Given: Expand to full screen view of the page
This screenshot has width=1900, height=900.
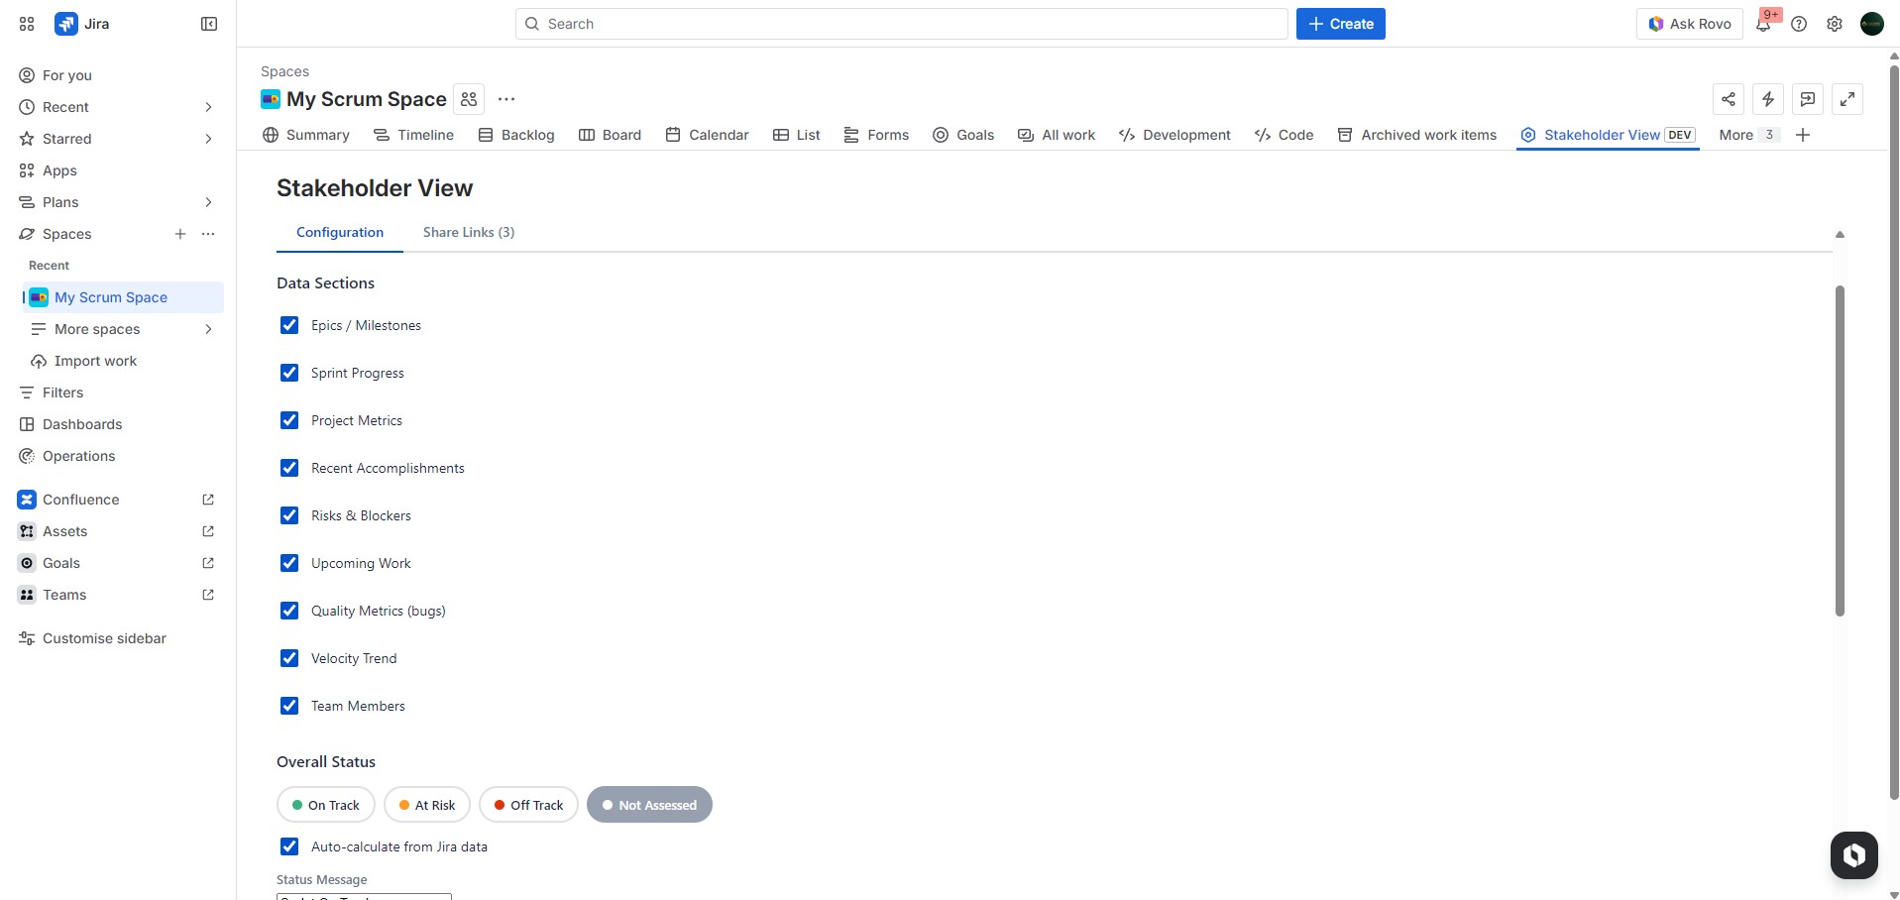Looking at the screenshot, I should pyautogui.click(x=1847, y=98).
